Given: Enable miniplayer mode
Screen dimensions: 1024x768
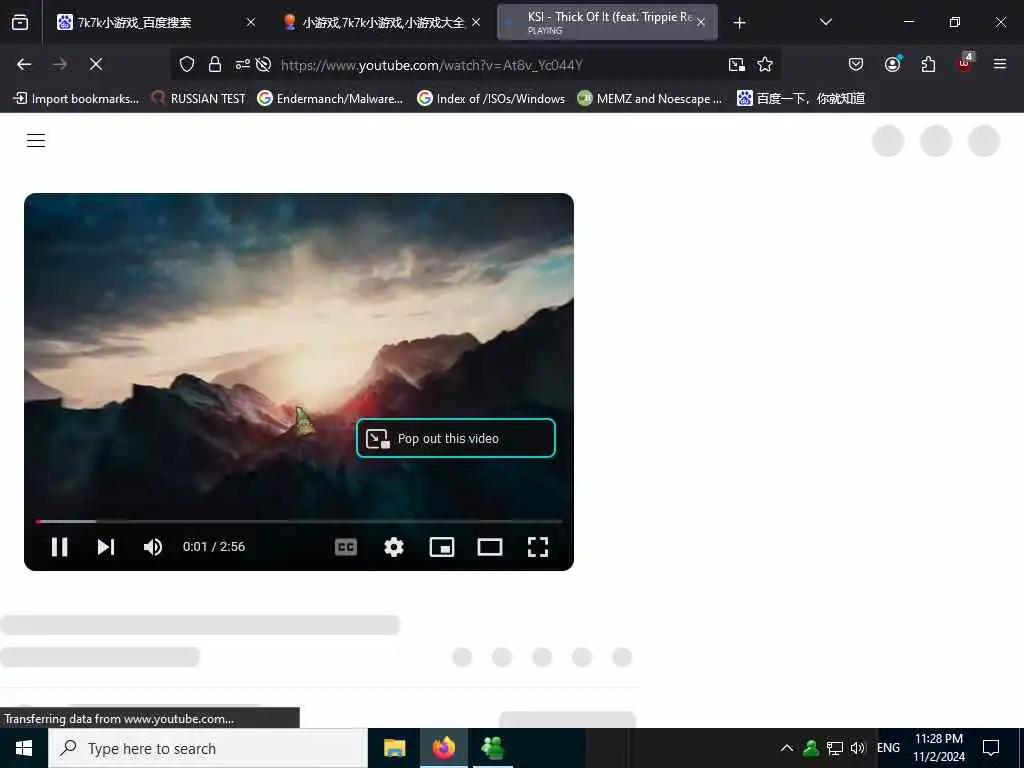Looking at the screenshot, I should [x=442, y=547].
